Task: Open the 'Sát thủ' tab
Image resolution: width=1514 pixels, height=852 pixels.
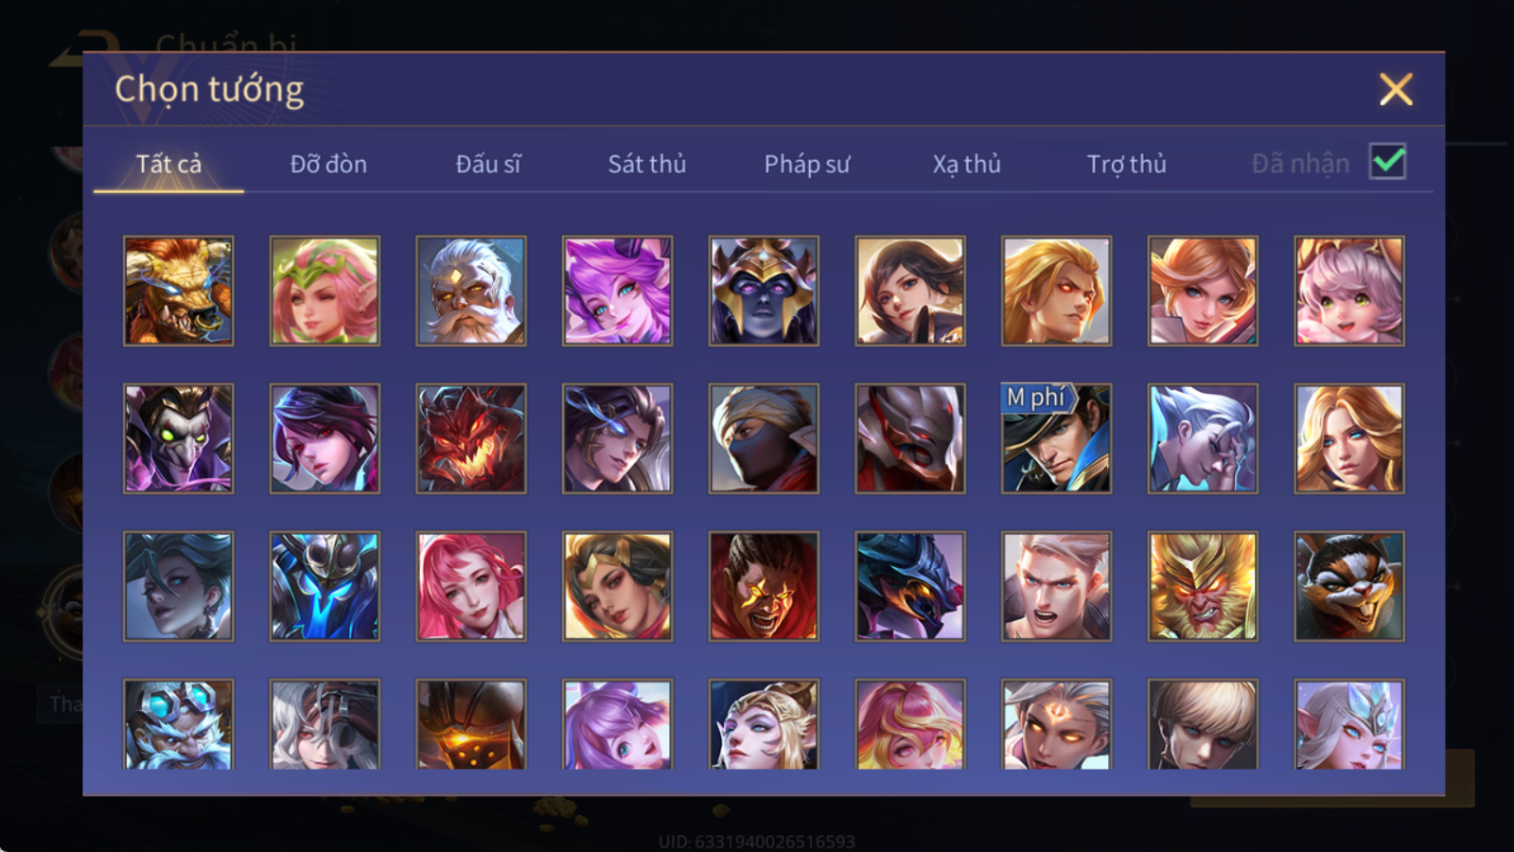Action: pos(647,164)
